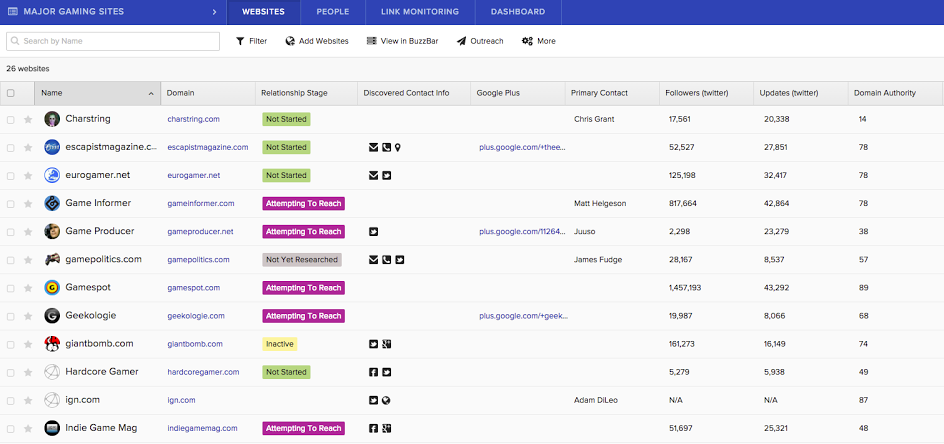Star the Game Informer website
The image size is (944, 444).
pos(28,204)
